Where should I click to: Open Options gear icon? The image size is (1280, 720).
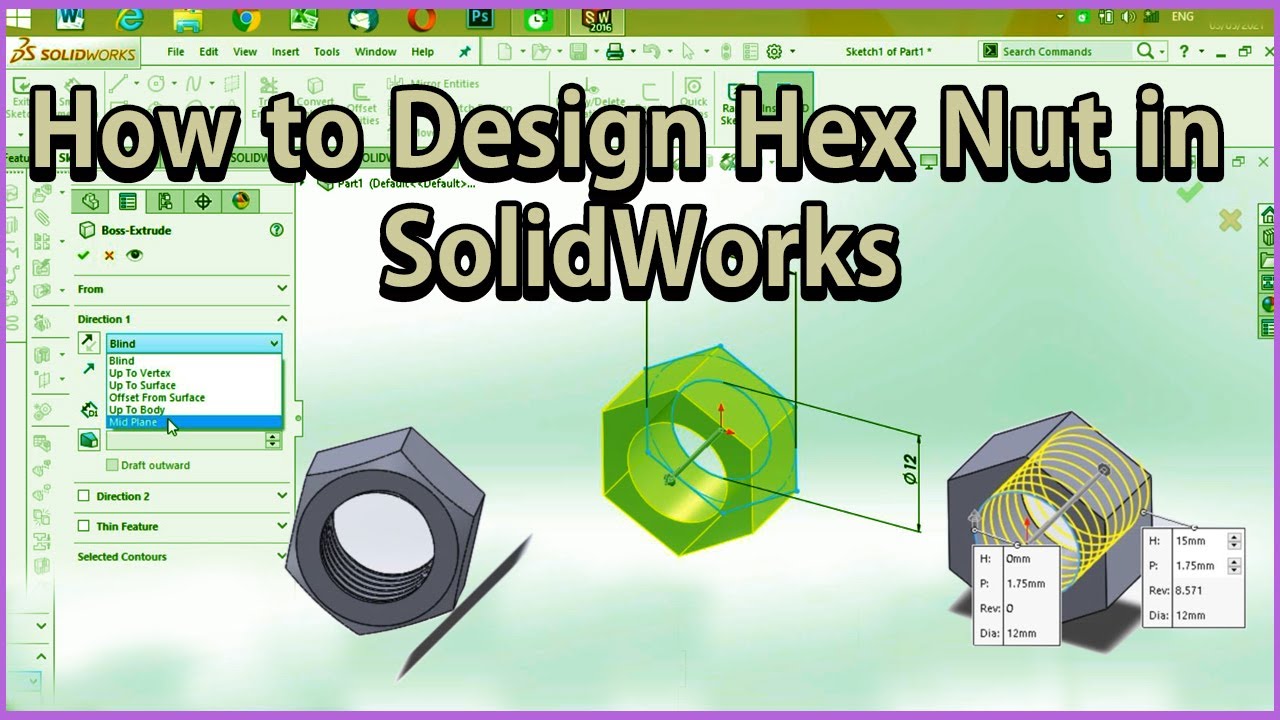(x=774, y=52)
